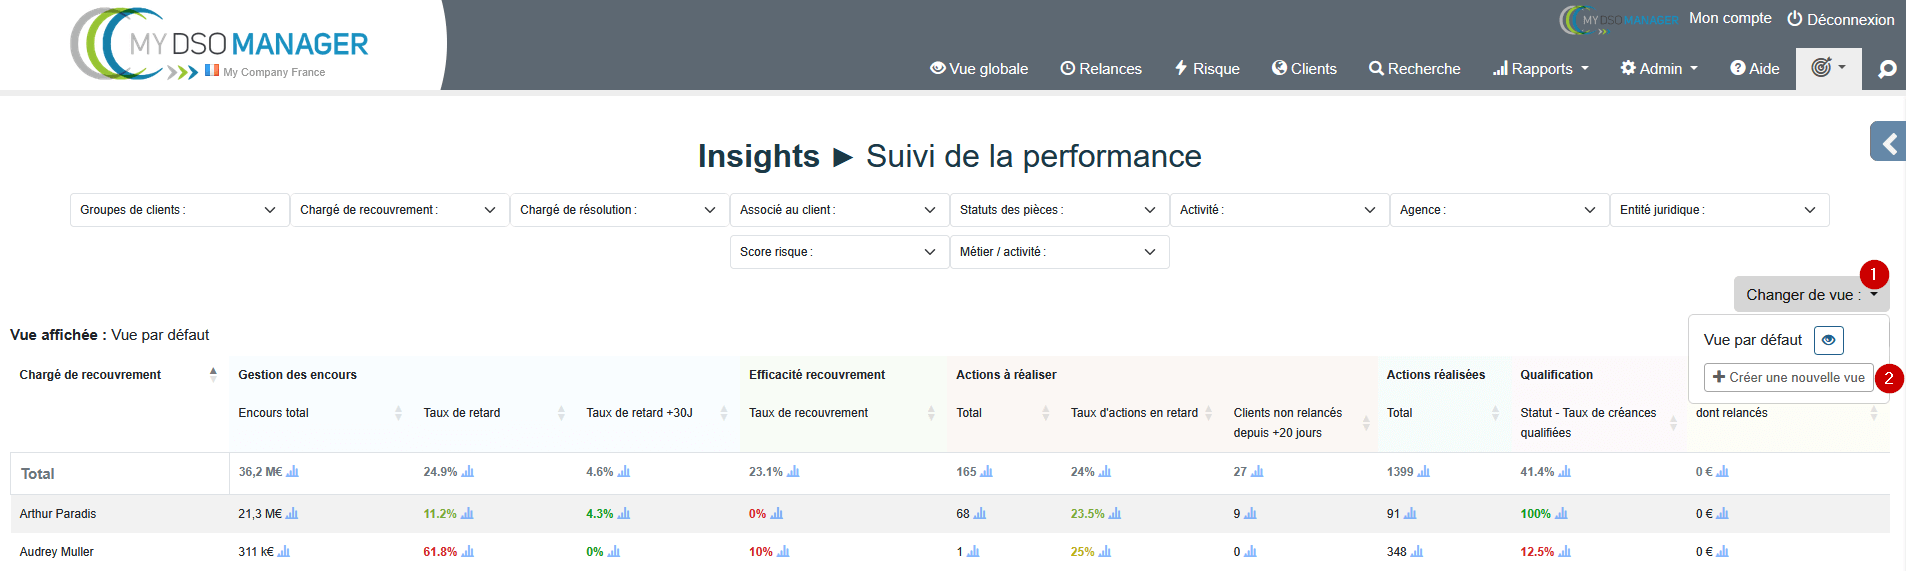Open the Entité juridique dropdown
The width and height of the screenshot is (1906, 571).
(x=1718, y=210)
